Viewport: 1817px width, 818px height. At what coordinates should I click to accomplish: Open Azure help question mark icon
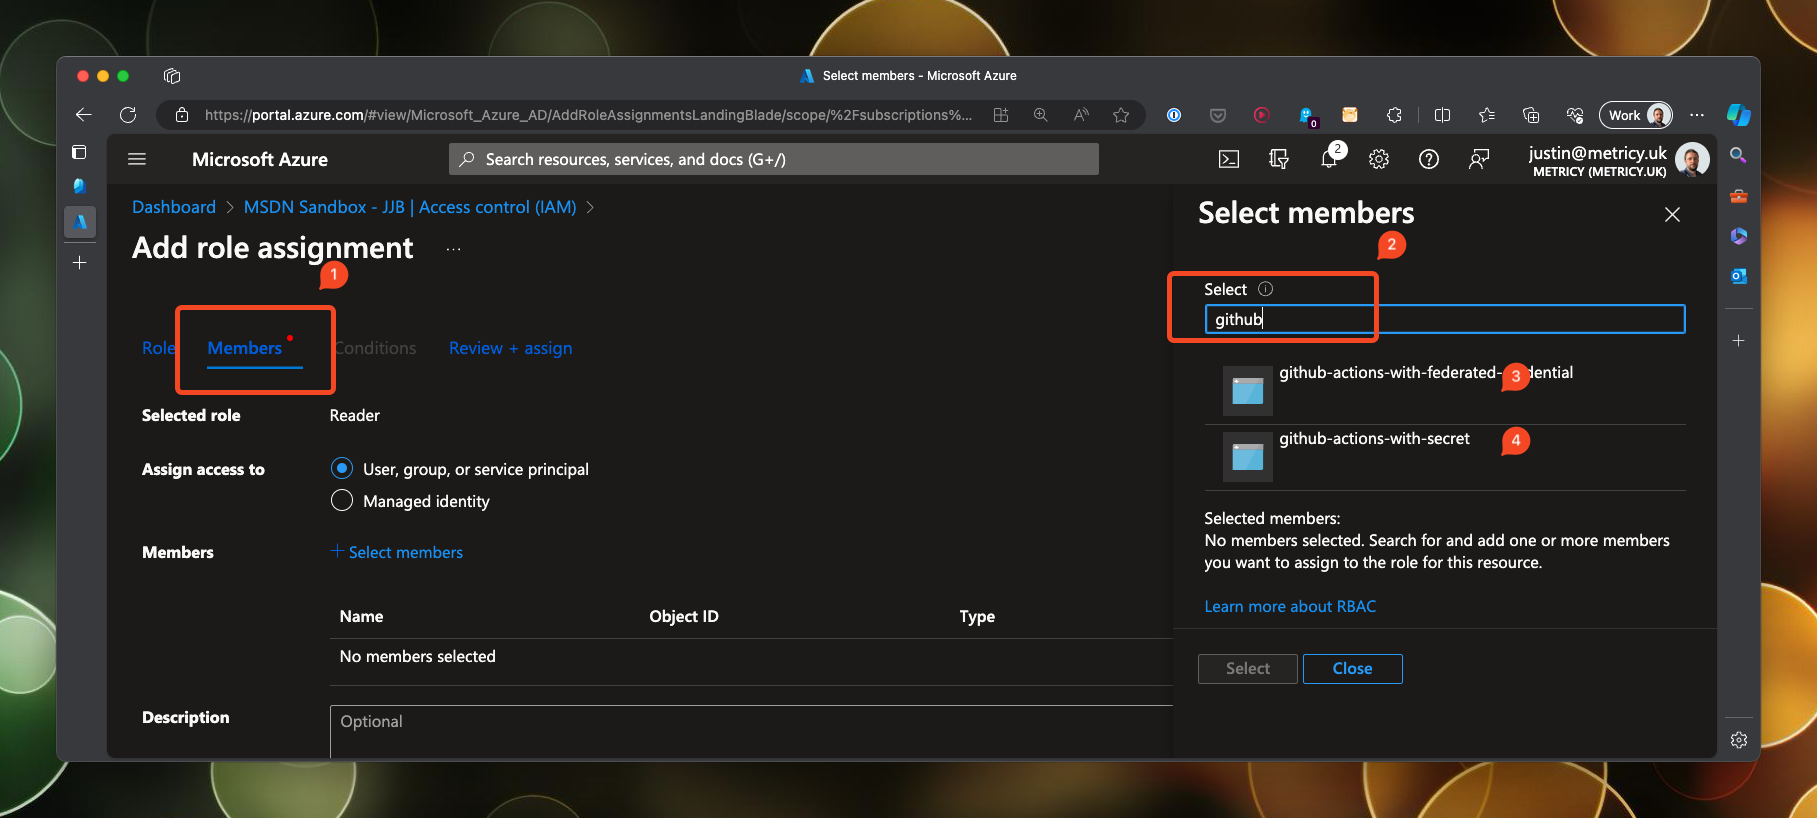tap(1429, 159)
